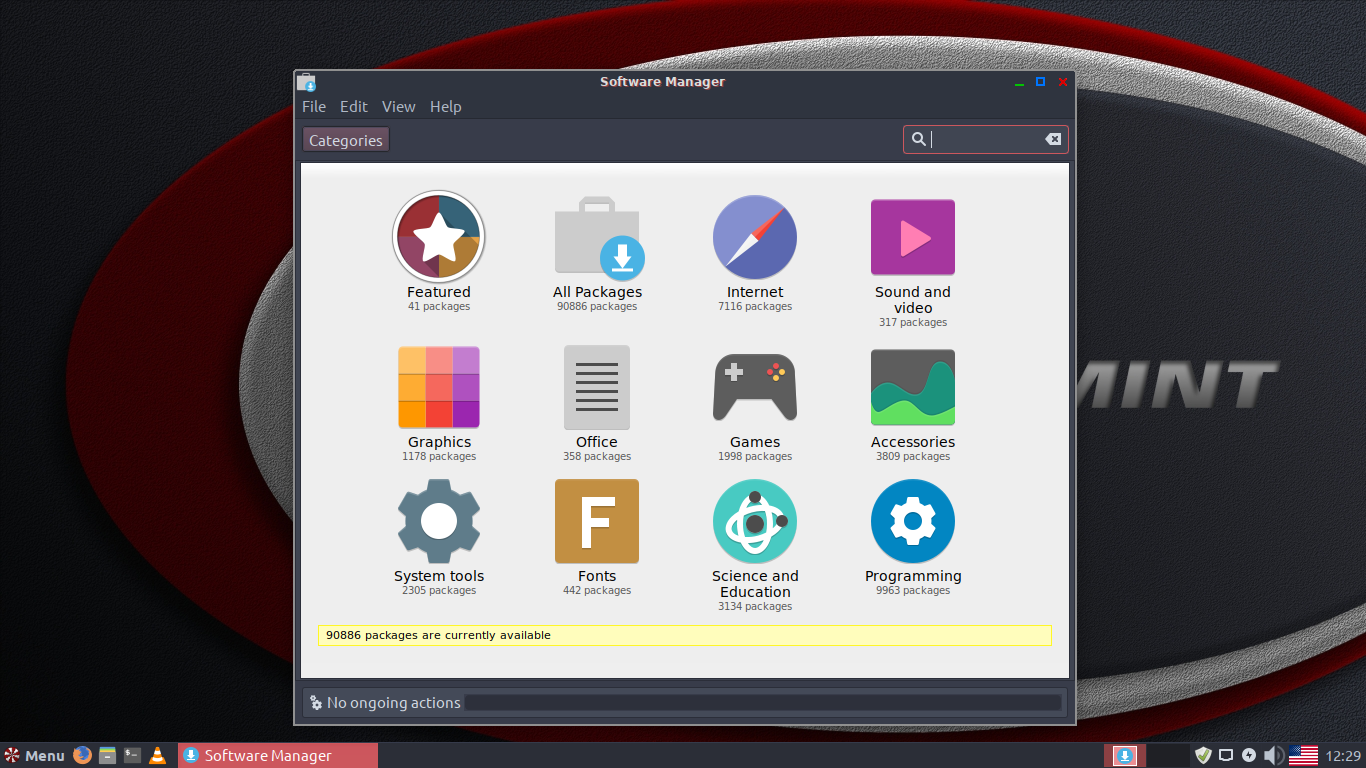Launch the terminal from the panel

pyautogui.click(x=132, y=755)
